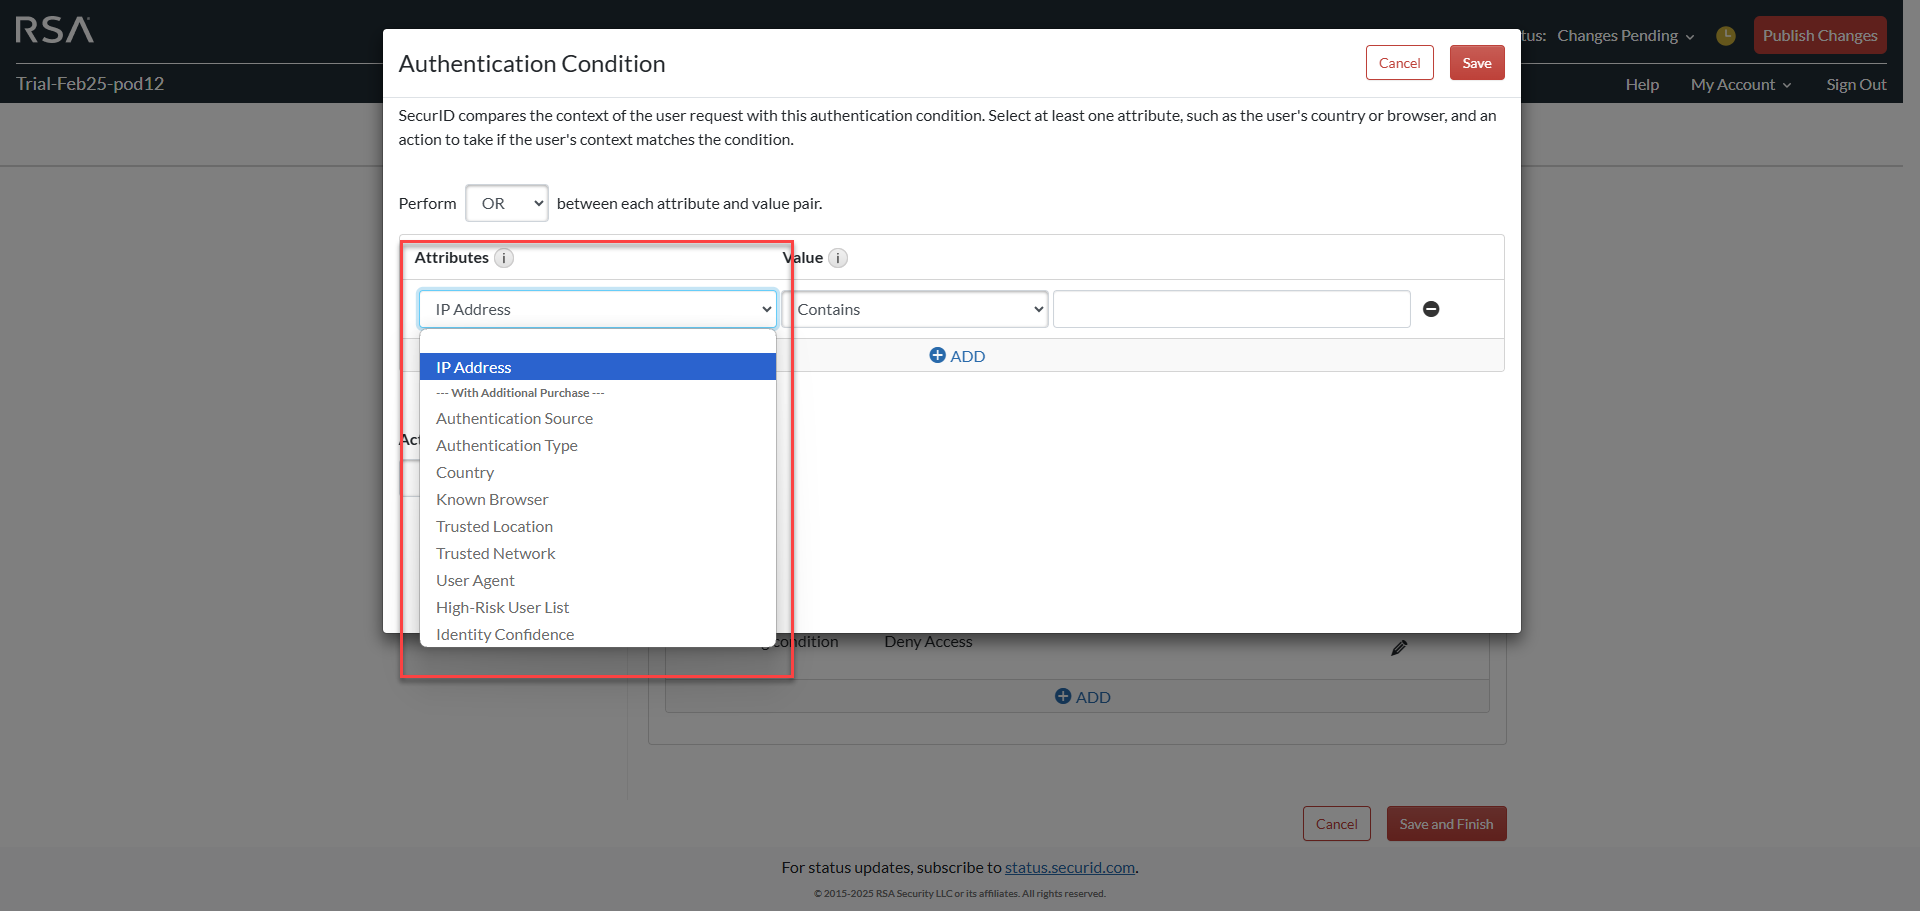
Task: Open the Help menu
Action: click(x=1641, y=84)
